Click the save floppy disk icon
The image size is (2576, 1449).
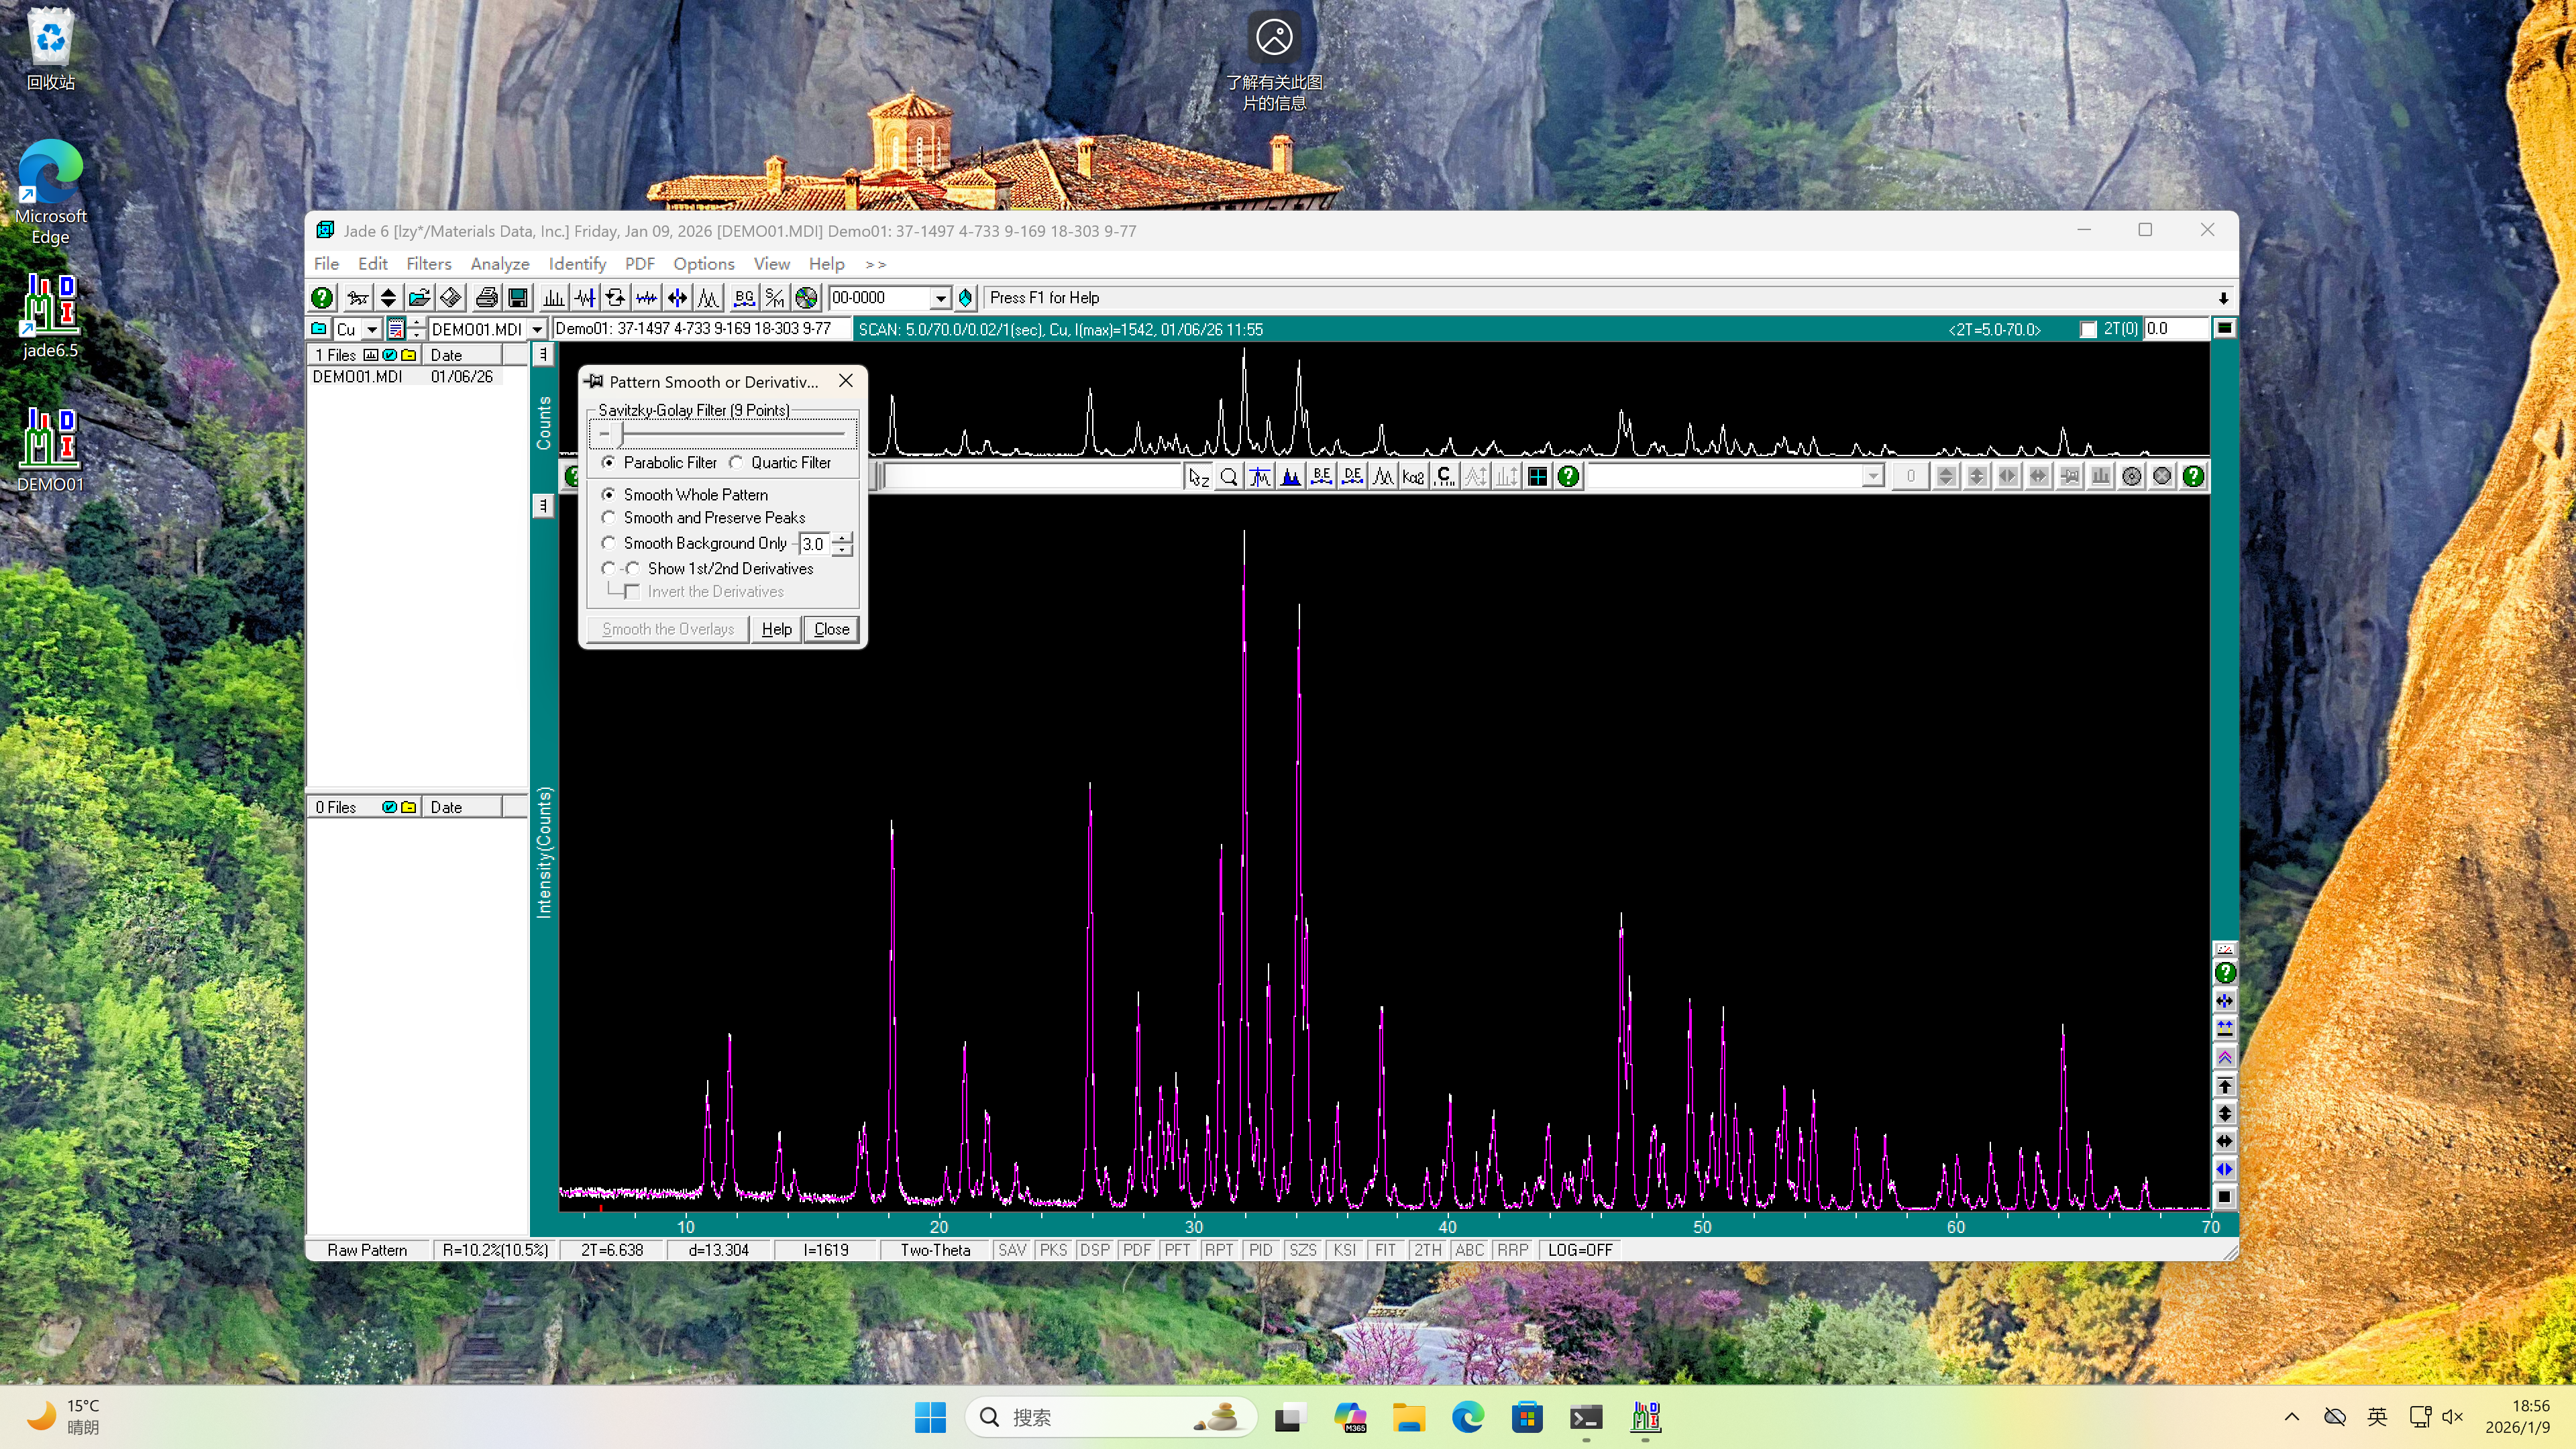(518, 298)
